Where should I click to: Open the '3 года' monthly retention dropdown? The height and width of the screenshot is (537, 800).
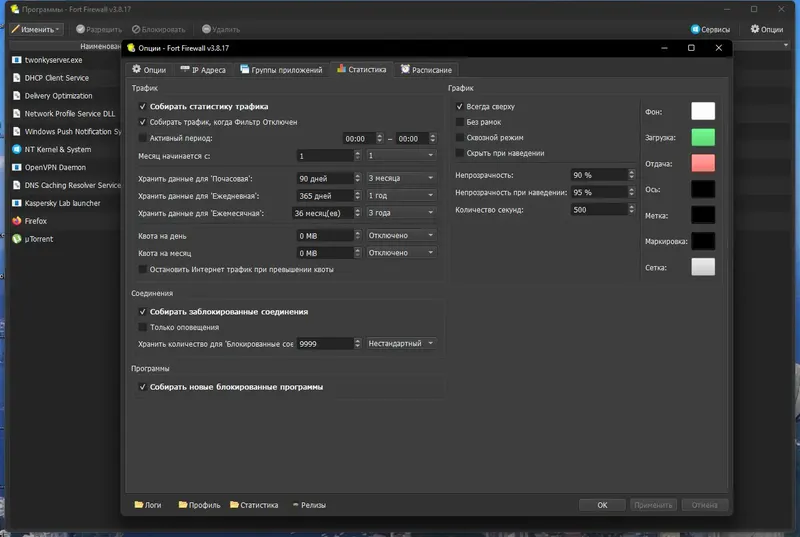401,213
